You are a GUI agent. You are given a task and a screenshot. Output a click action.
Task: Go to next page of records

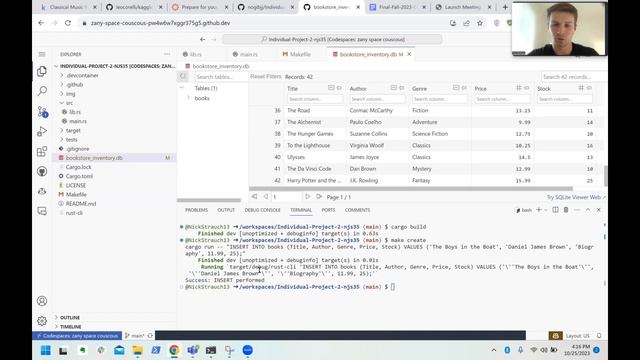(x=308, y=197)
